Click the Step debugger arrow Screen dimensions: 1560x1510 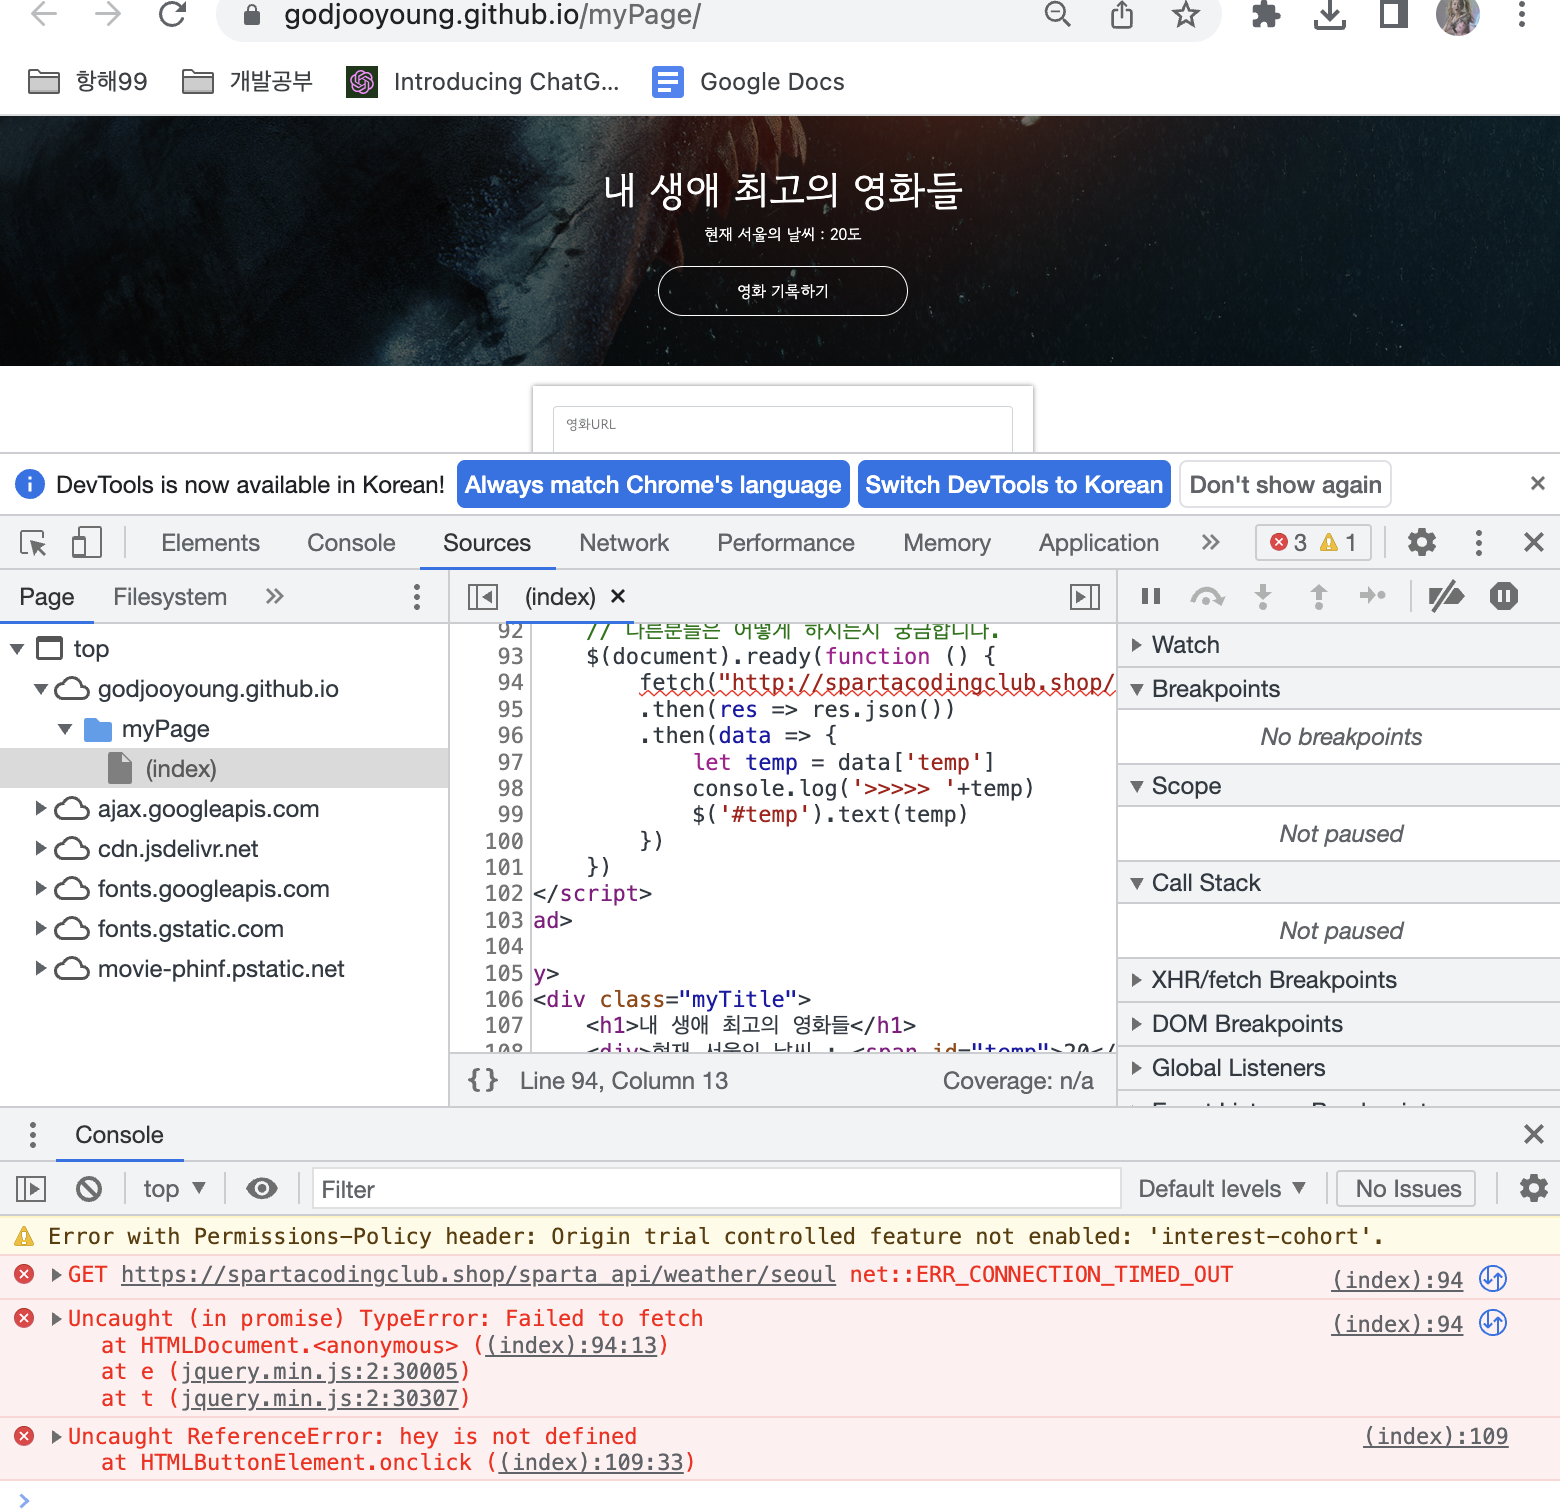[1373, 596]
